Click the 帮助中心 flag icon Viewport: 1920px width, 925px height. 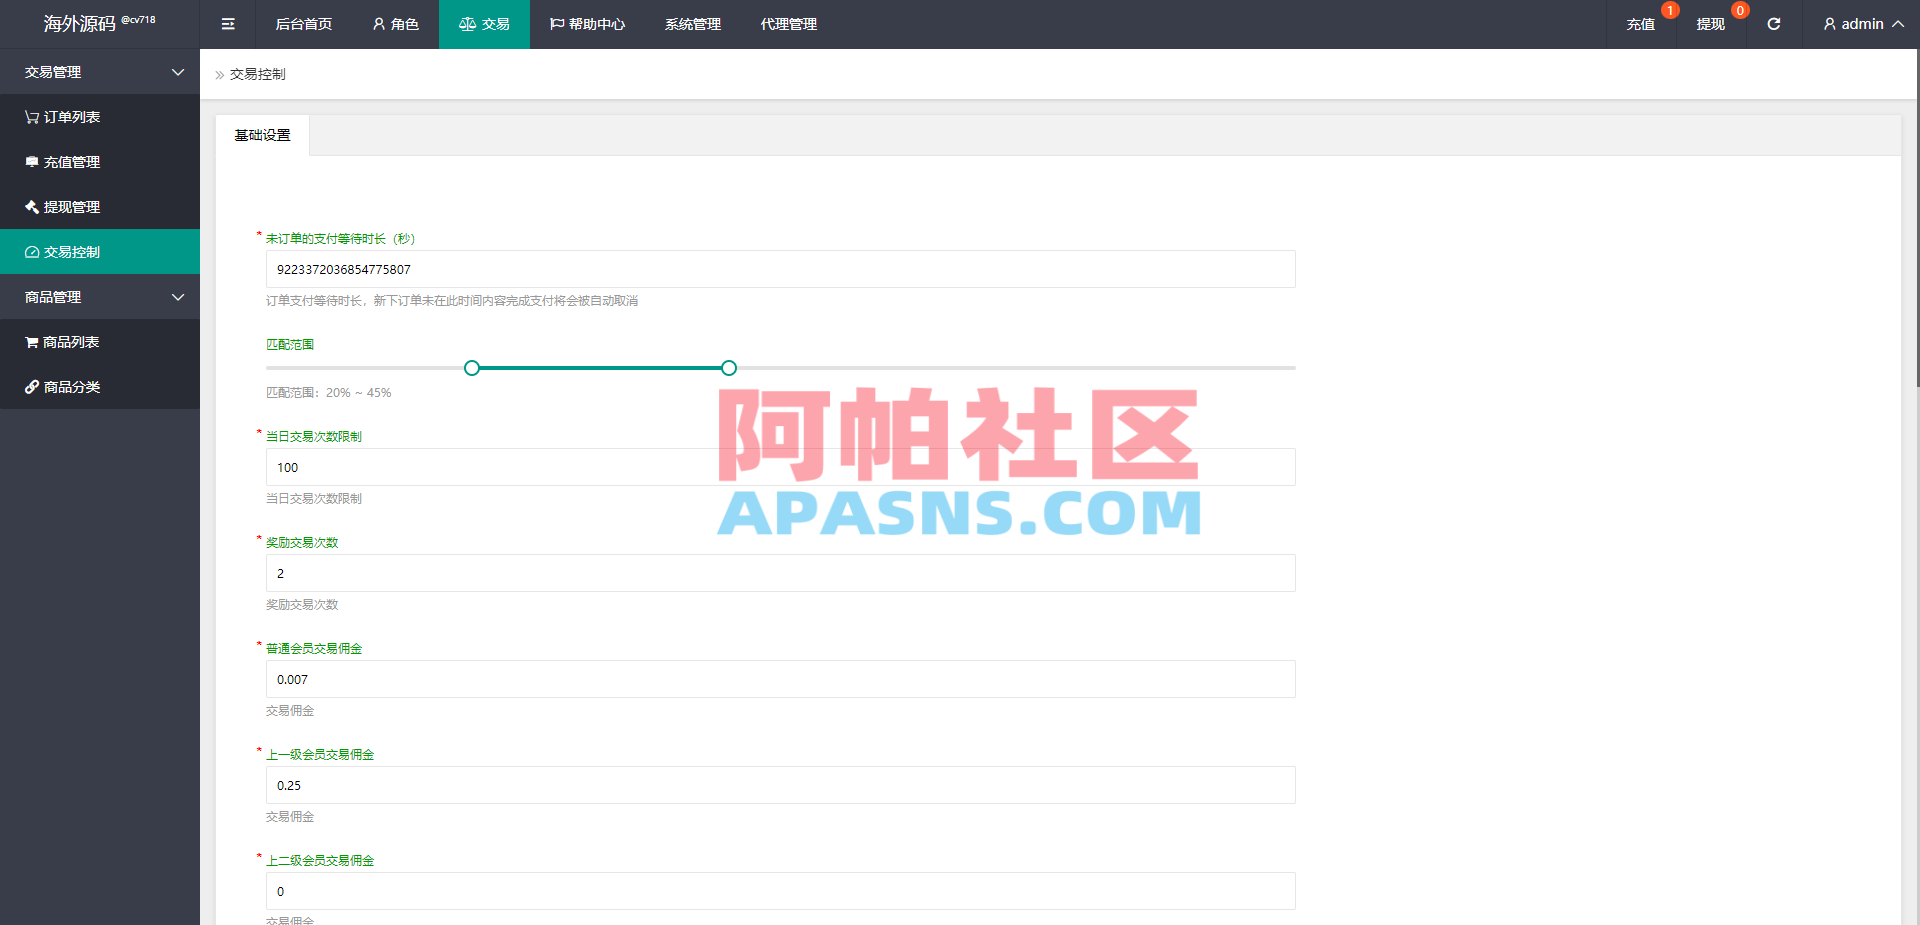point(556,24)
